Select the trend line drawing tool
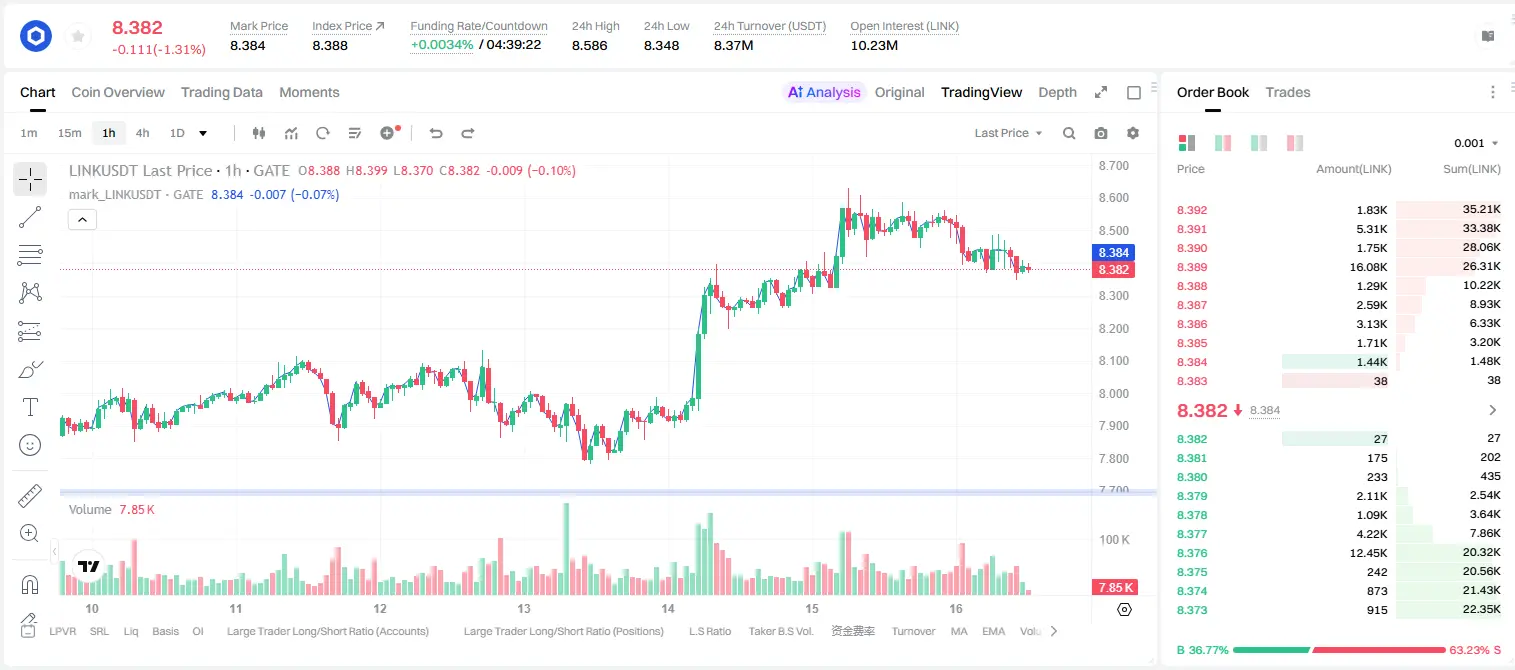The image size is (1515, 670). pos(30,217)
